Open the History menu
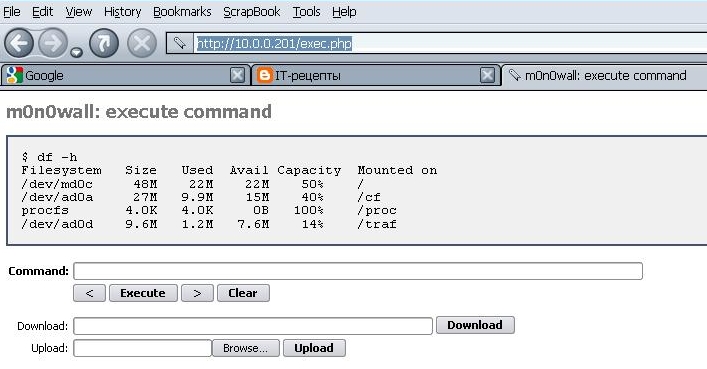Viewport: 707px width, 369px height. [122, 12]
